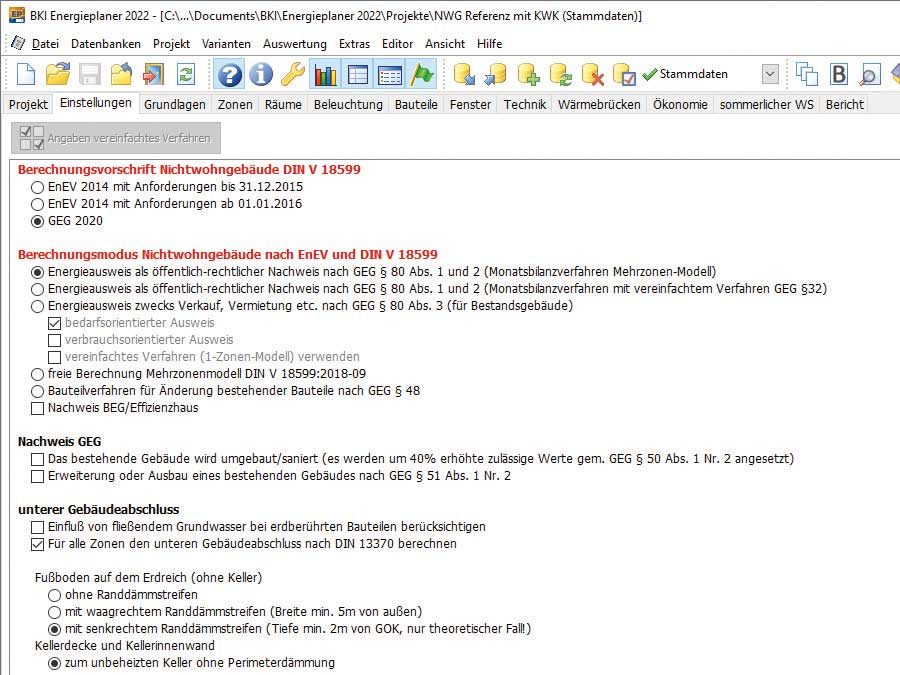Select mit waagrechtem Randdämmstreifen option

tap(55, 612)
